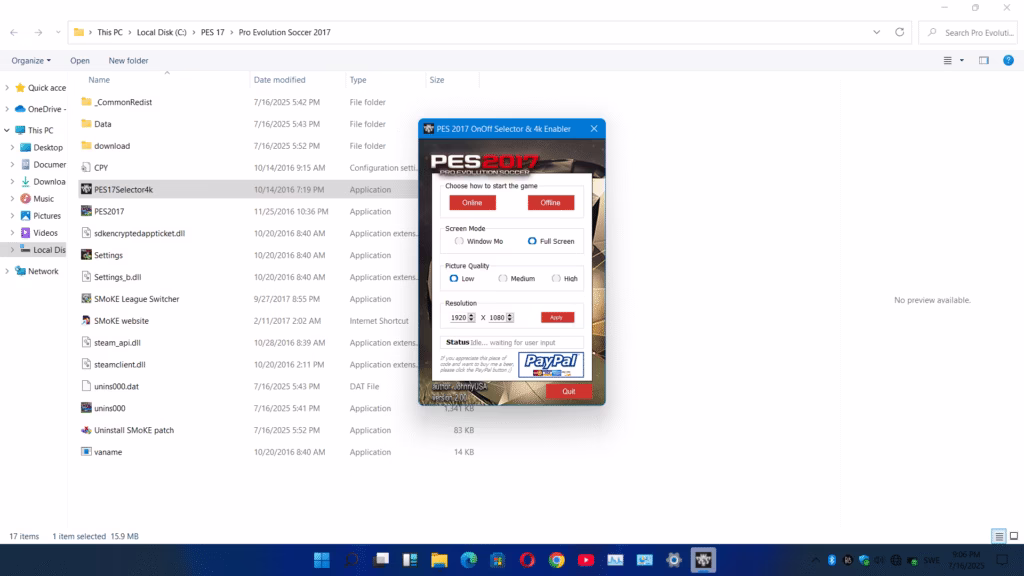Sort files by the Type column
This screenshot has height=576, width=1024.
[358, 80]
